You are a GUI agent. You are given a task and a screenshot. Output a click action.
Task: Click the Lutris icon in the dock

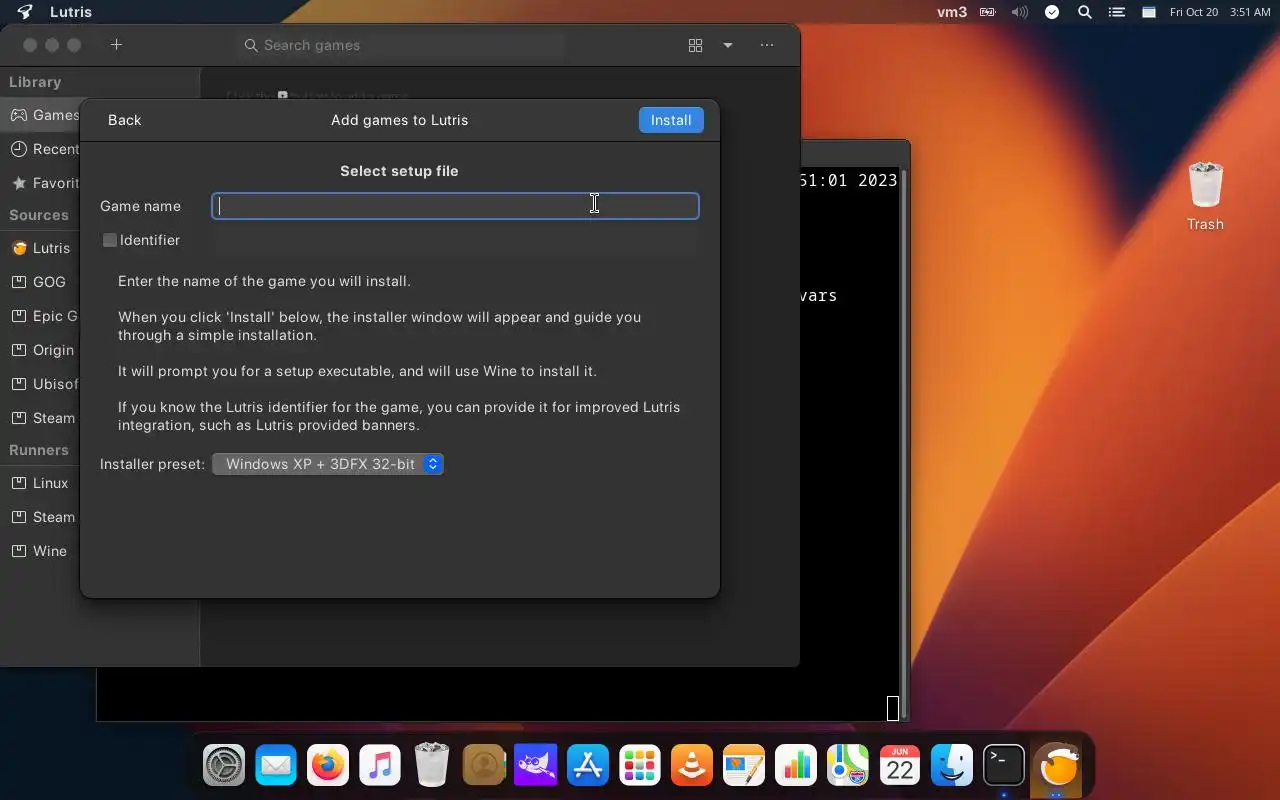point(1057,767)
